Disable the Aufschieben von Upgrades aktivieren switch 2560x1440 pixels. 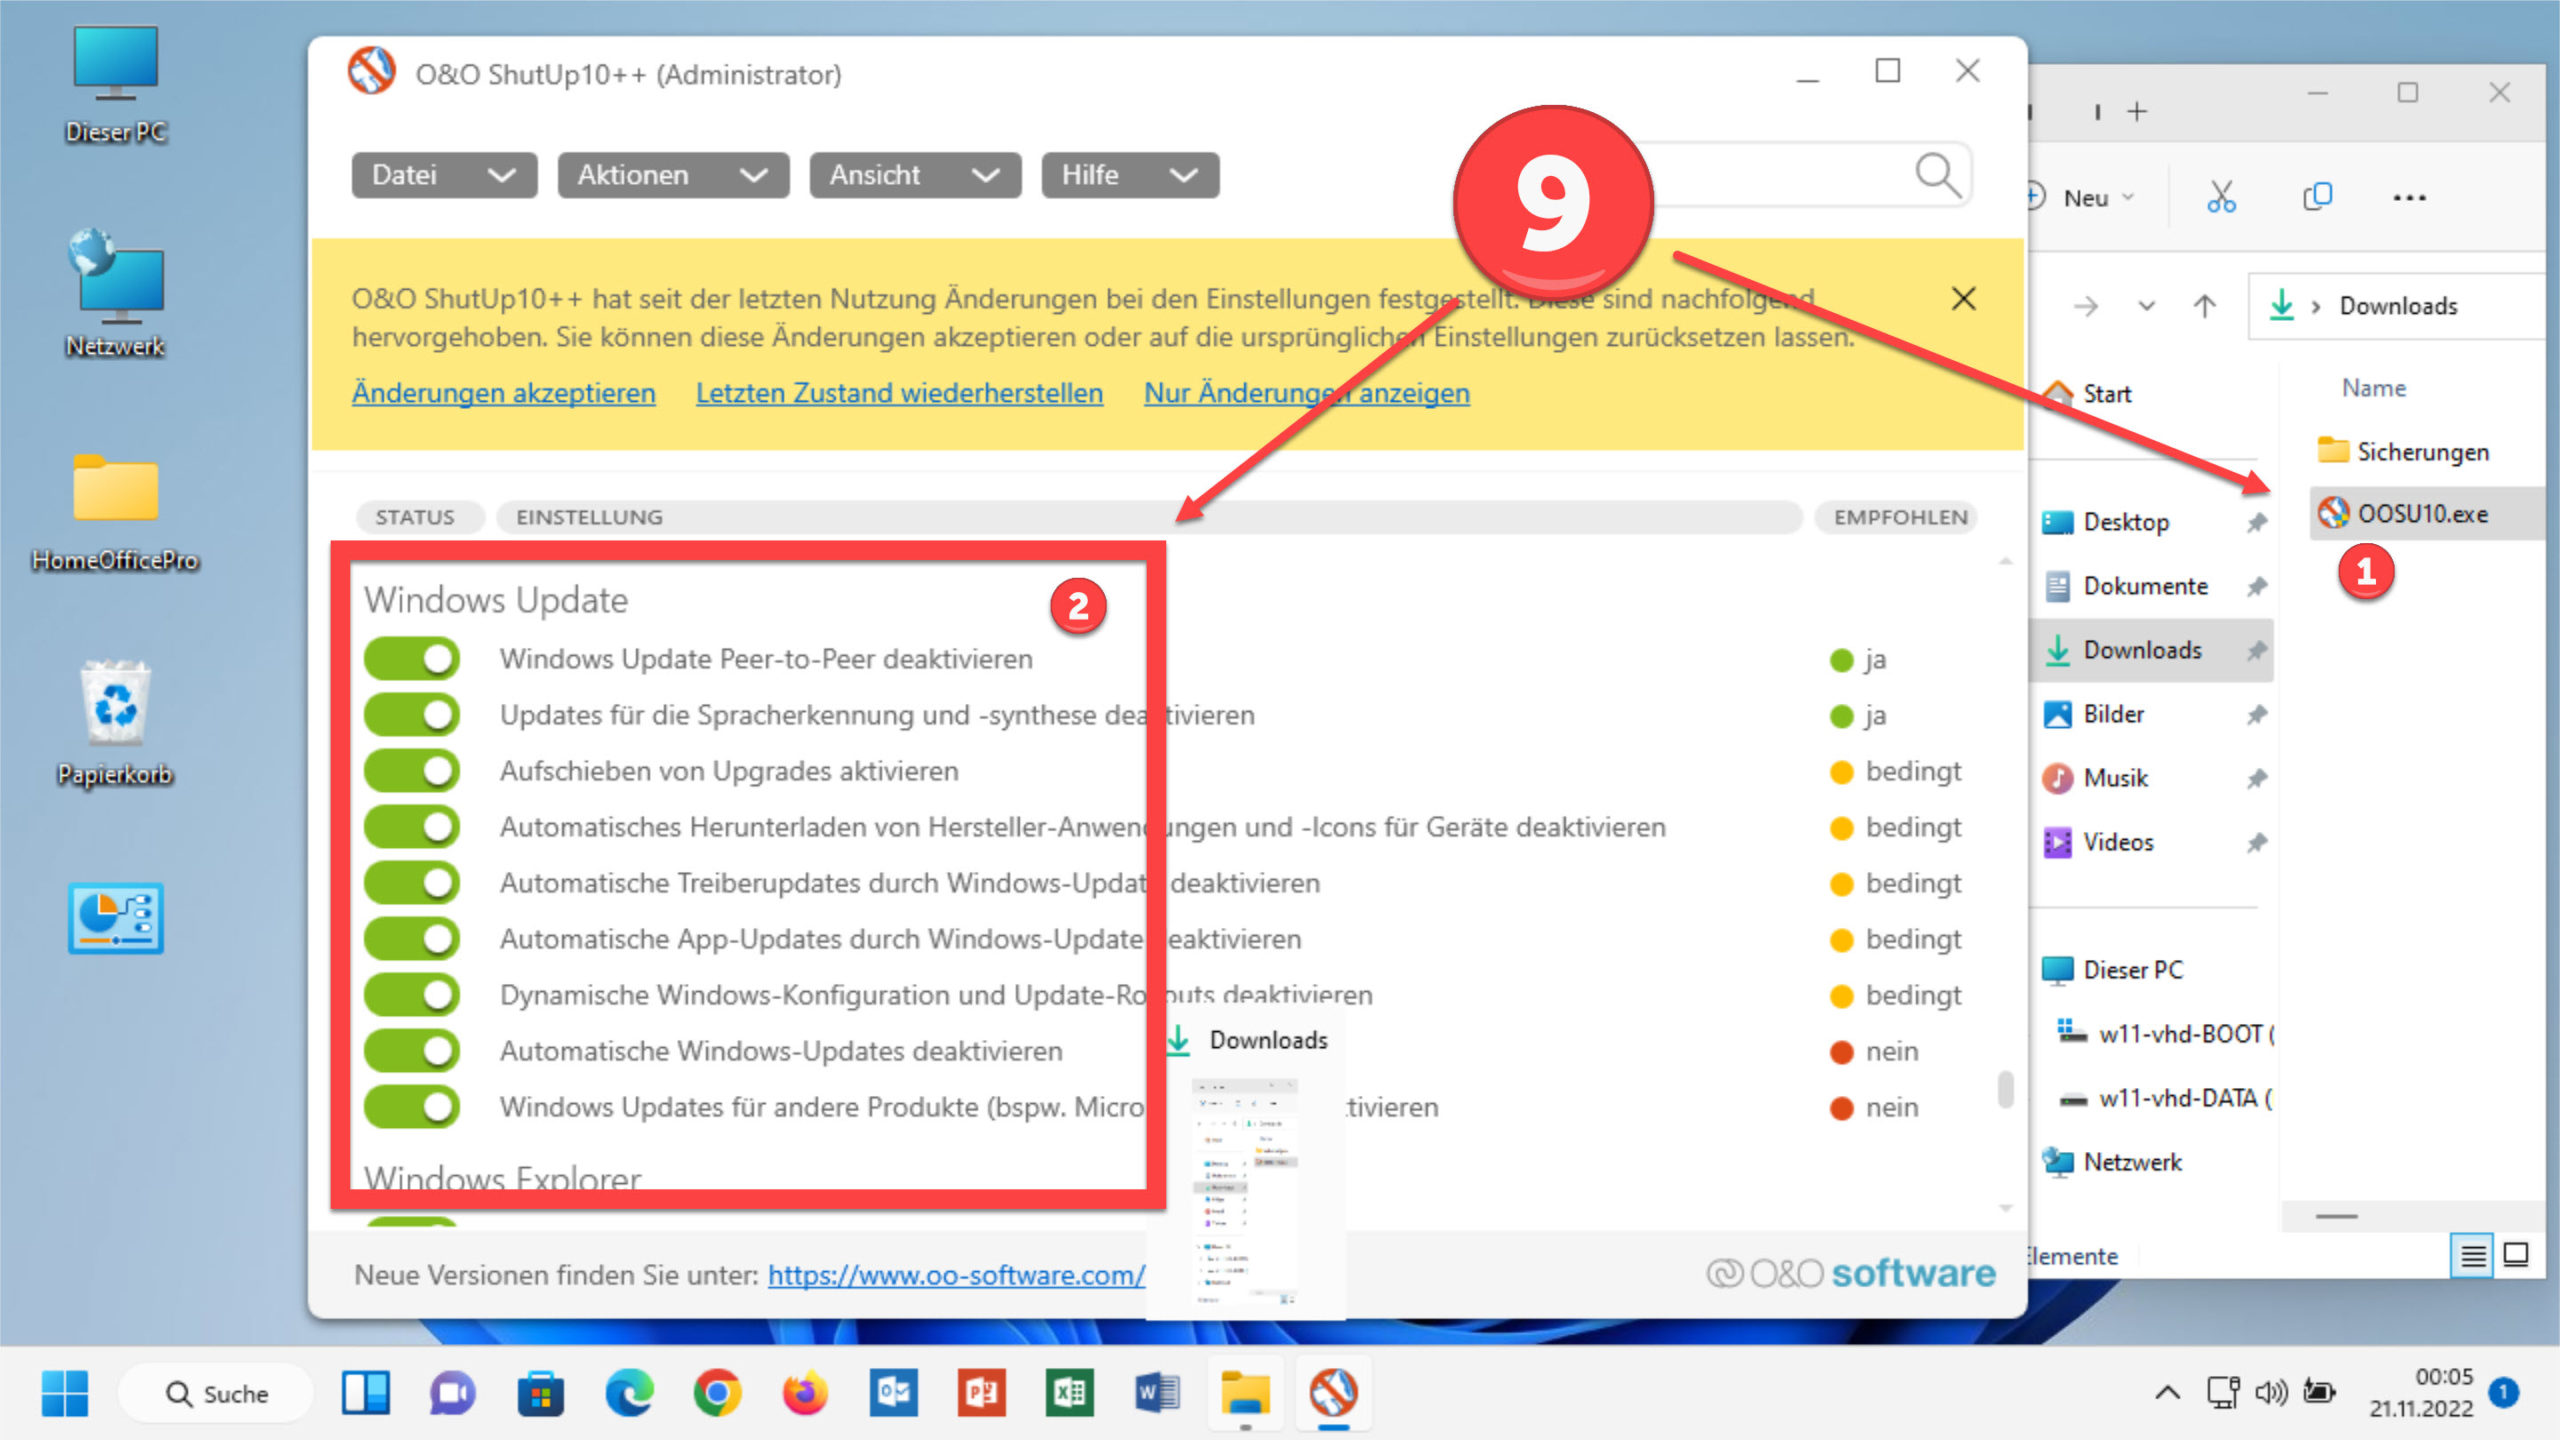[x=411, y=770]
